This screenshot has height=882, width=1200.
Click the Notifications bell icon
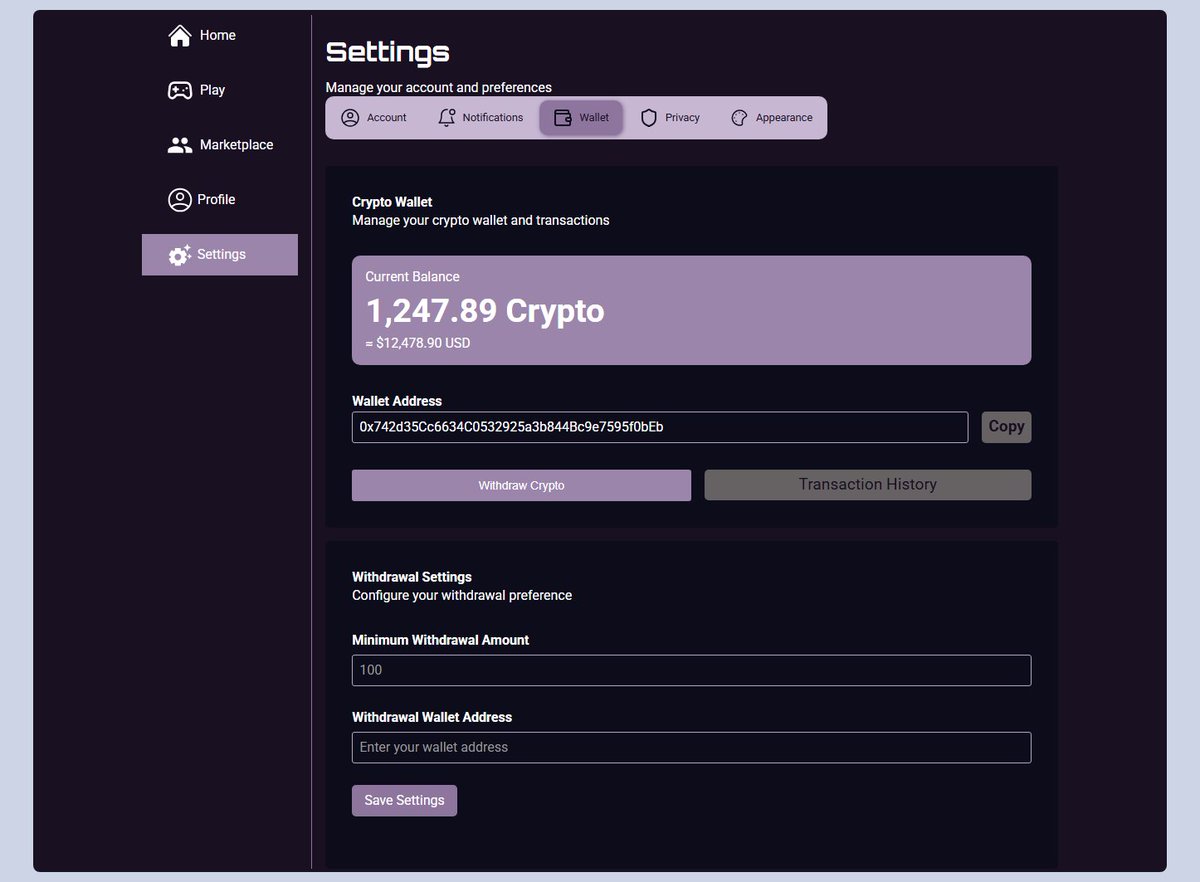pyautogui.click(x=447, y=118)
